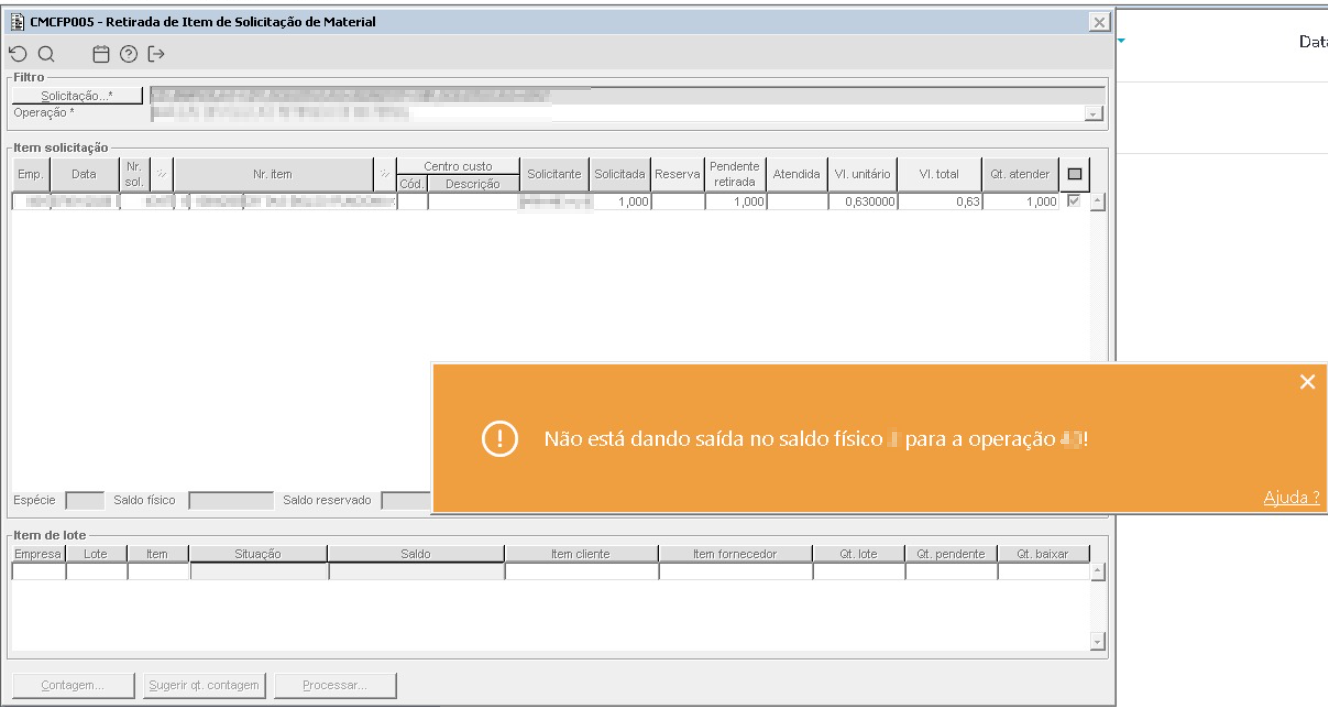Click the Lote column header
This screenshot has height=707, width=1328.
click(x=96, y=553)
